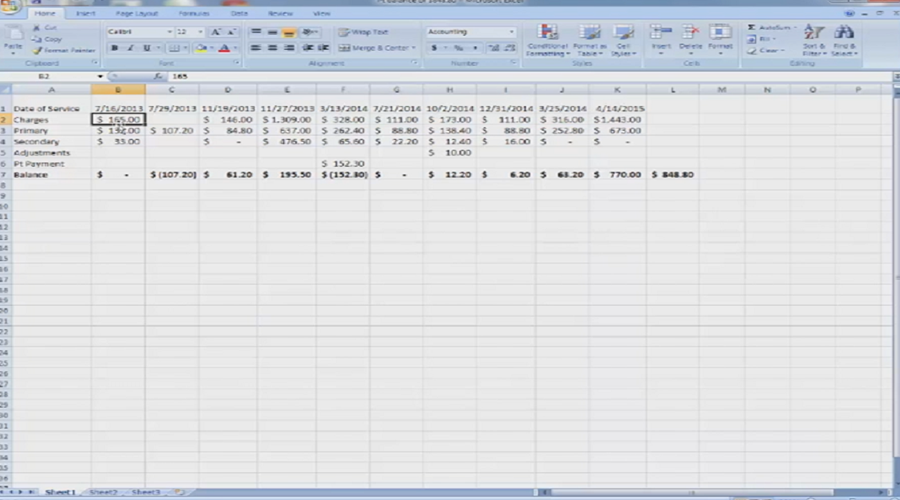This screenshot has height=500, width=900.
Task: Expand the Borders dropdown arrow
Action: tap(185, 48)
